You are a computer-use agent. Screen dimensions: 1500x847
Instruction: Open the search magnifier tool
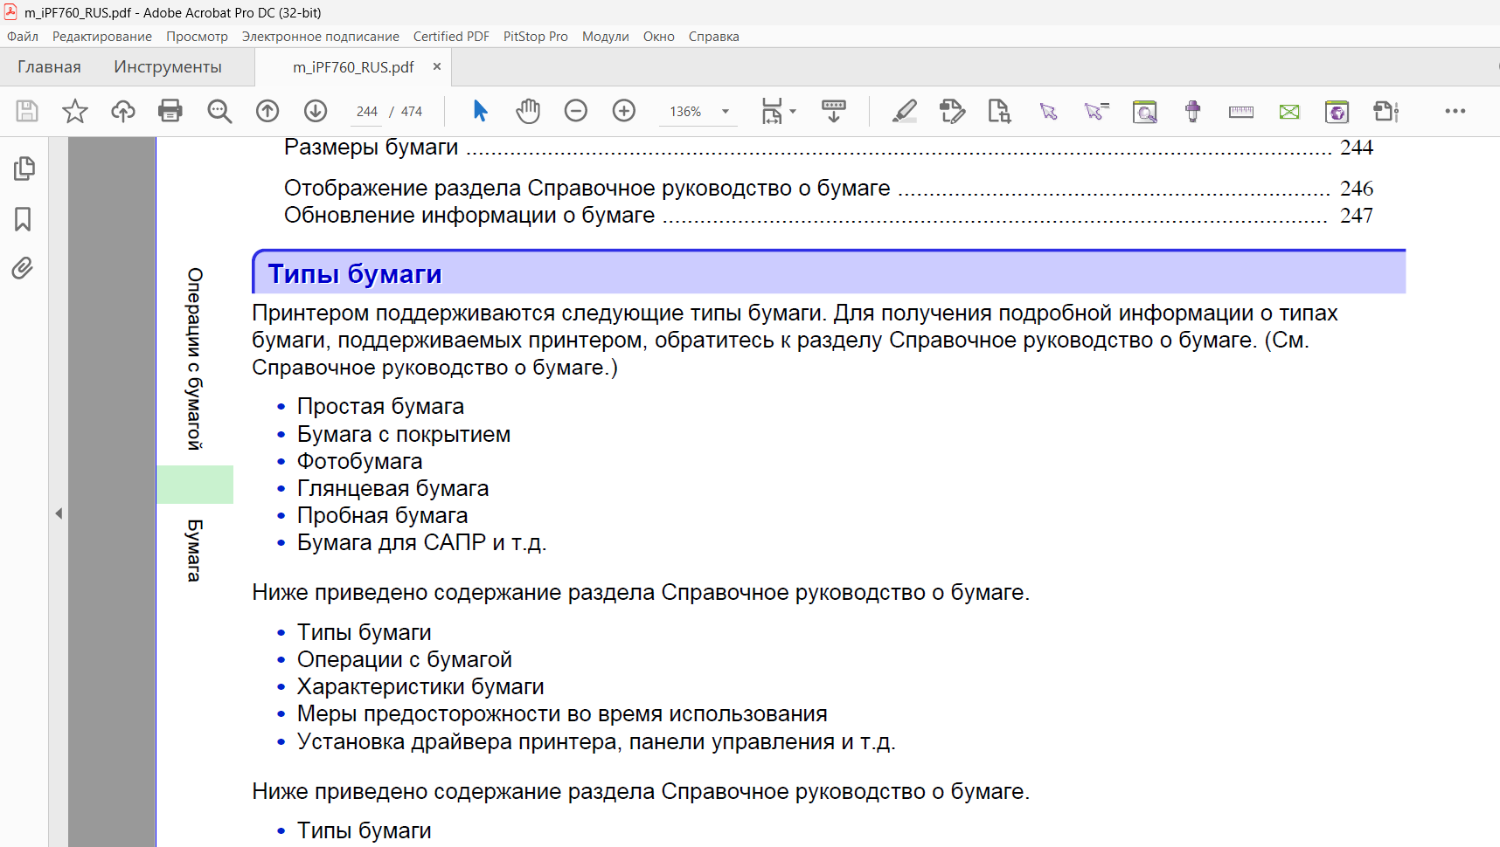click(x=219, y=111)
